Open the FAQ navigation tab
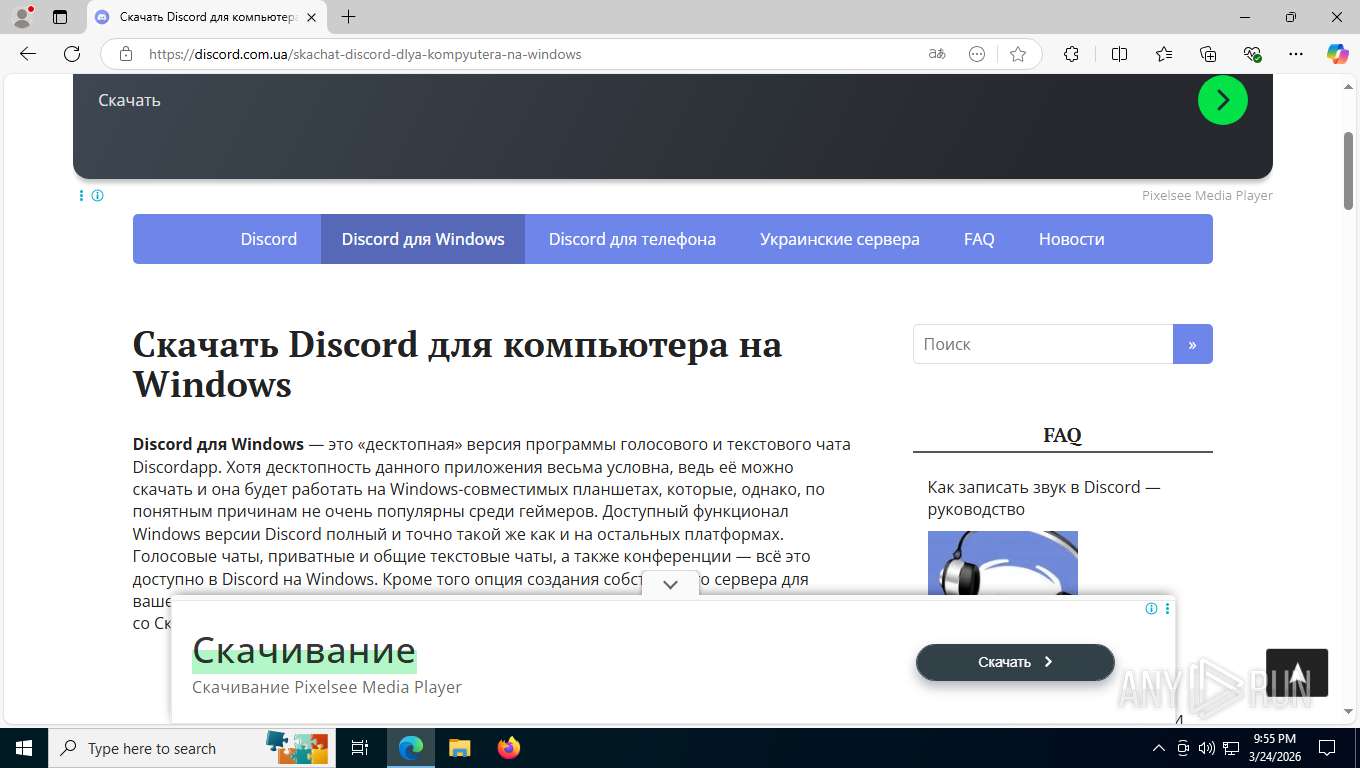This screenshot has width=1360, height=768. [x=979, y=239]
